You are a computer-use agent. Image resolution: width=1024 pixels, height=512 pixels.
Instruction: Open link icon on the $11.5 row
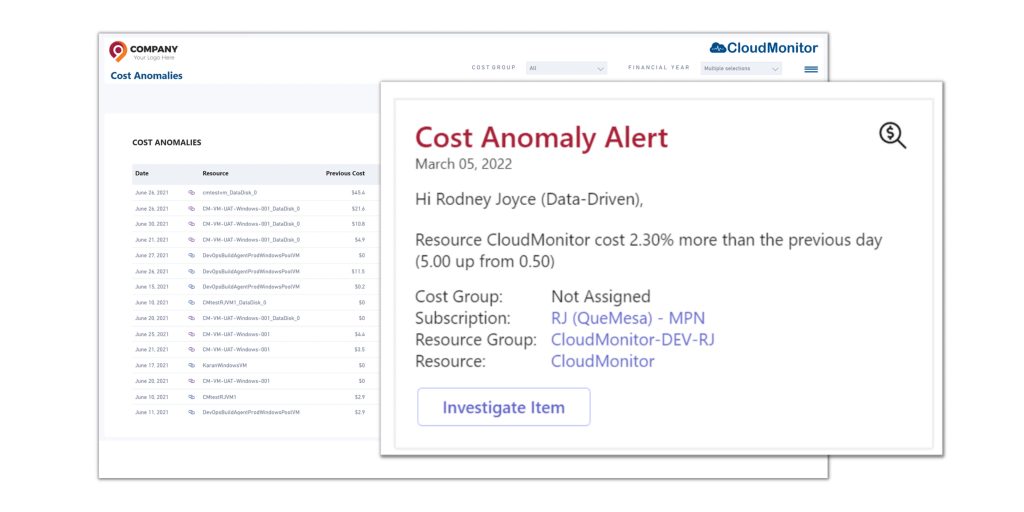click(x=191, y=271)
